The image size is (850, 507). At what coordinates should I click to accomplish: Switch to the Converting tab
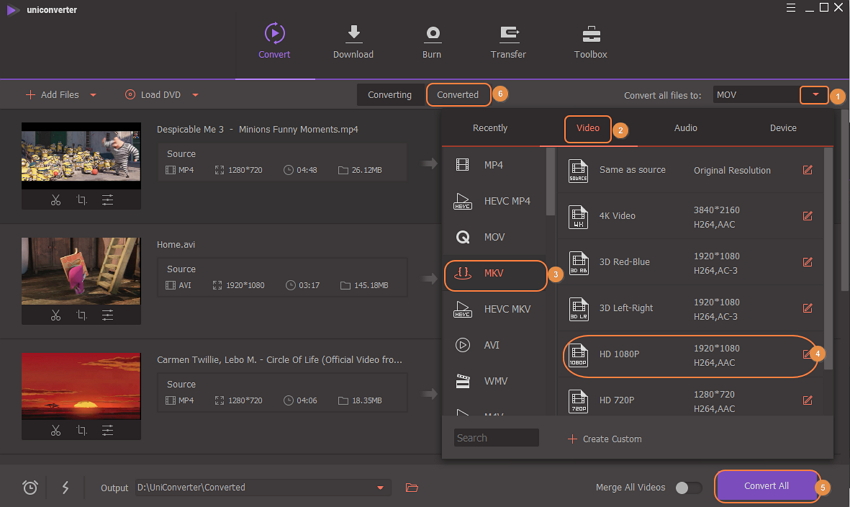pos(389,95)
